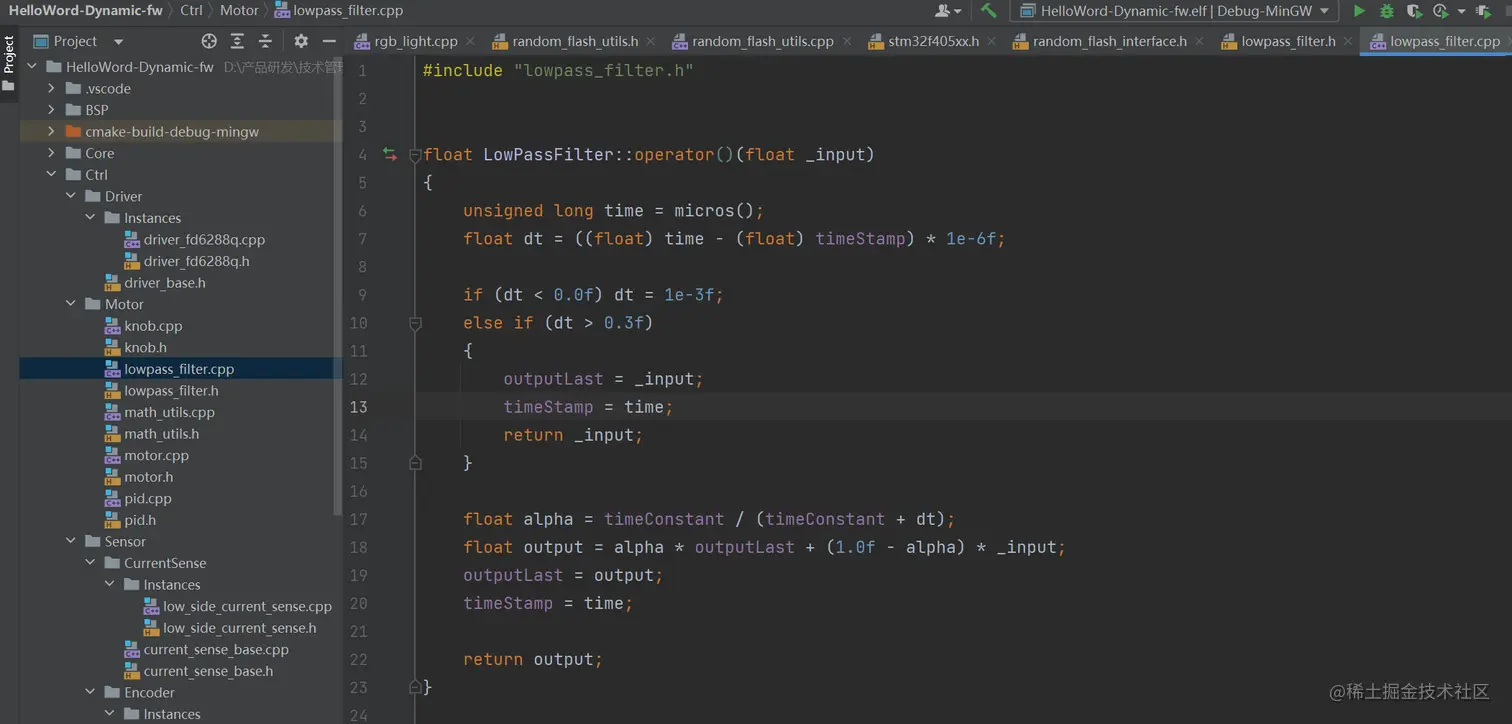Collapse the Sensor folder
Viewport: 1512px width, 724px height.
pyautogui.click(x=70, y=541)
